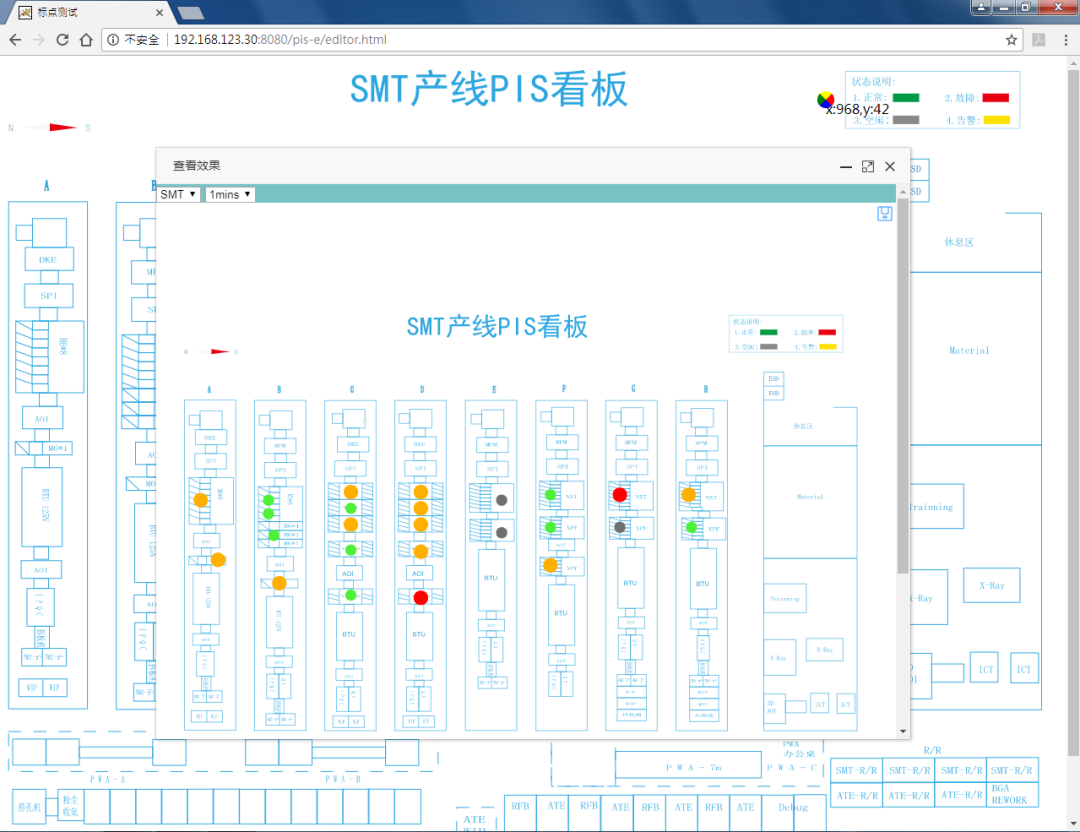Click the orange warning dot on line H
The image size is (1080, 832).
pos(689,493)
